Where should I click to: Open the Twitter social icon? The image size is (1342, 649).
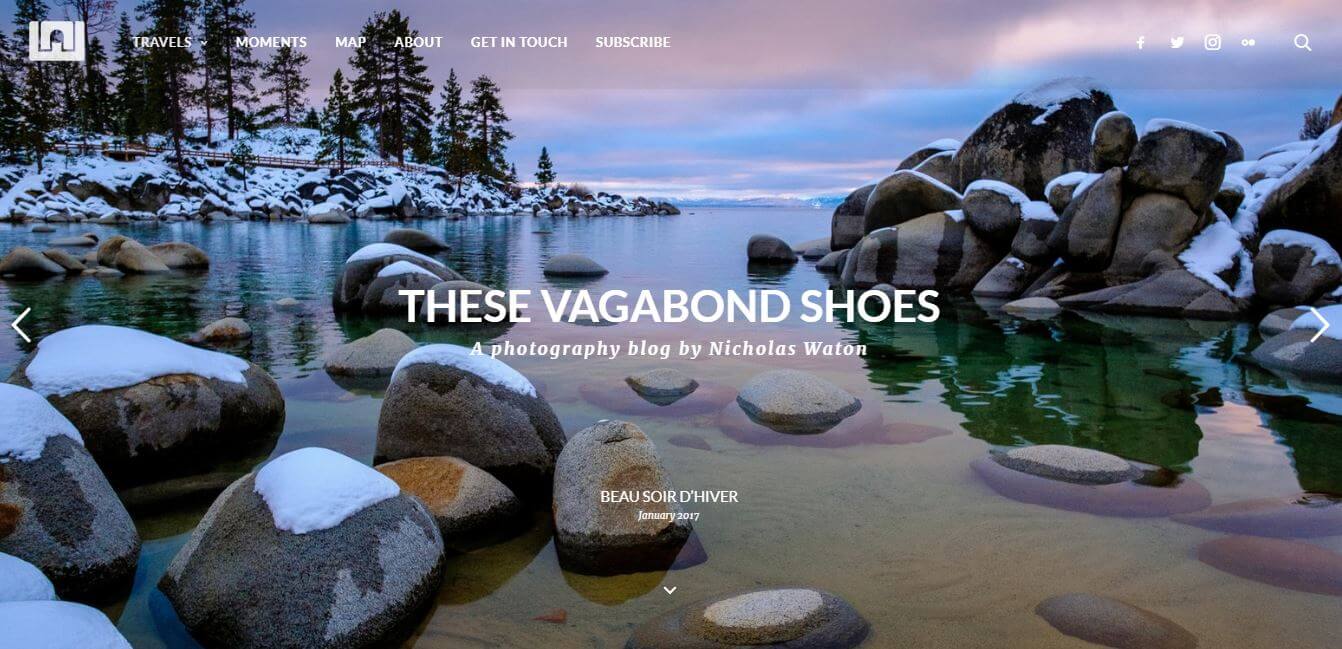[1177, 43]
